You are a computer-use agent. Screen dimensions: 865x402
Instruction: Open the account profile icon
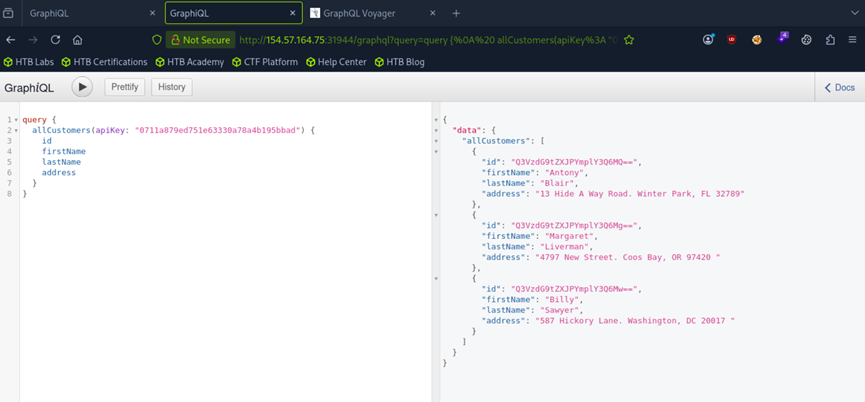point(708,40)
